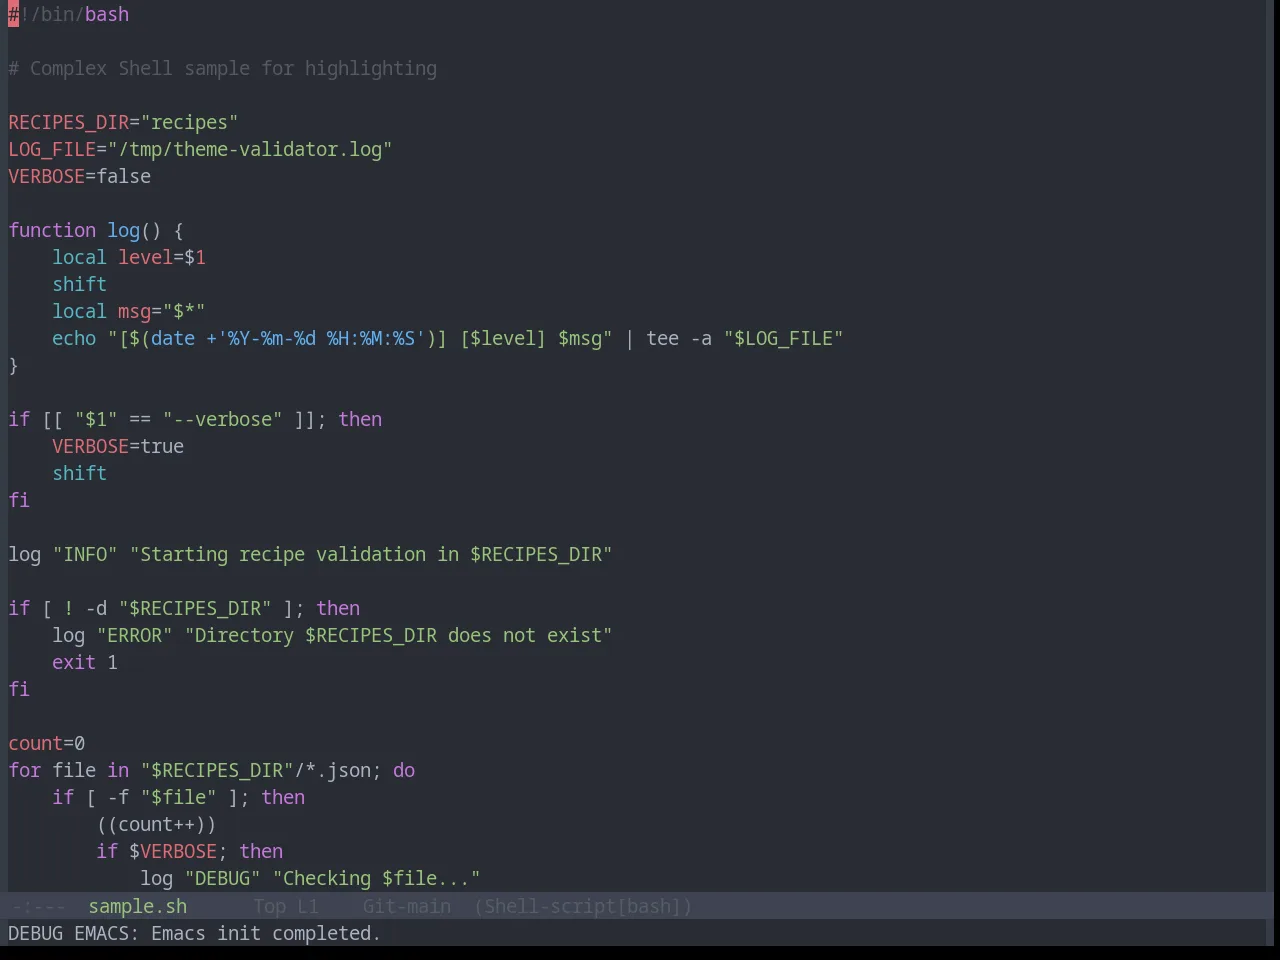Click the VERBOSE=true line
The height and width of the screenshot is (960, 1280).
point(118,446)
